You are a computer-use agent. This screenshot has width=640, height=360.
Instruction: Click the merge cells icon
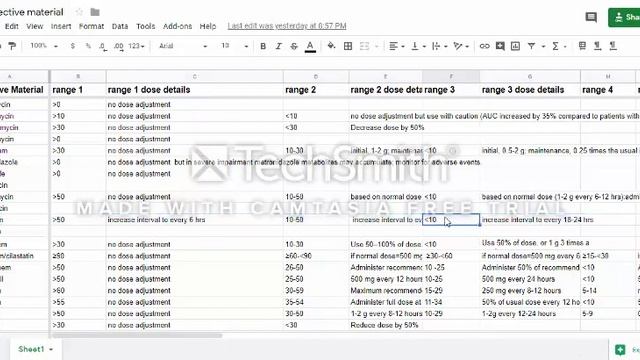tap(364, 46)
